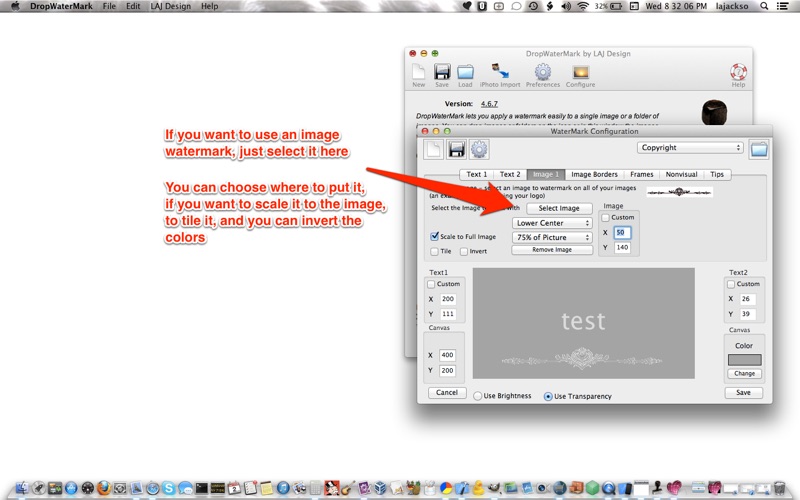This screenshot has width=800, height=500.
Task: Switch to the Text 1 tab
Action: click(x=477, y=174)
